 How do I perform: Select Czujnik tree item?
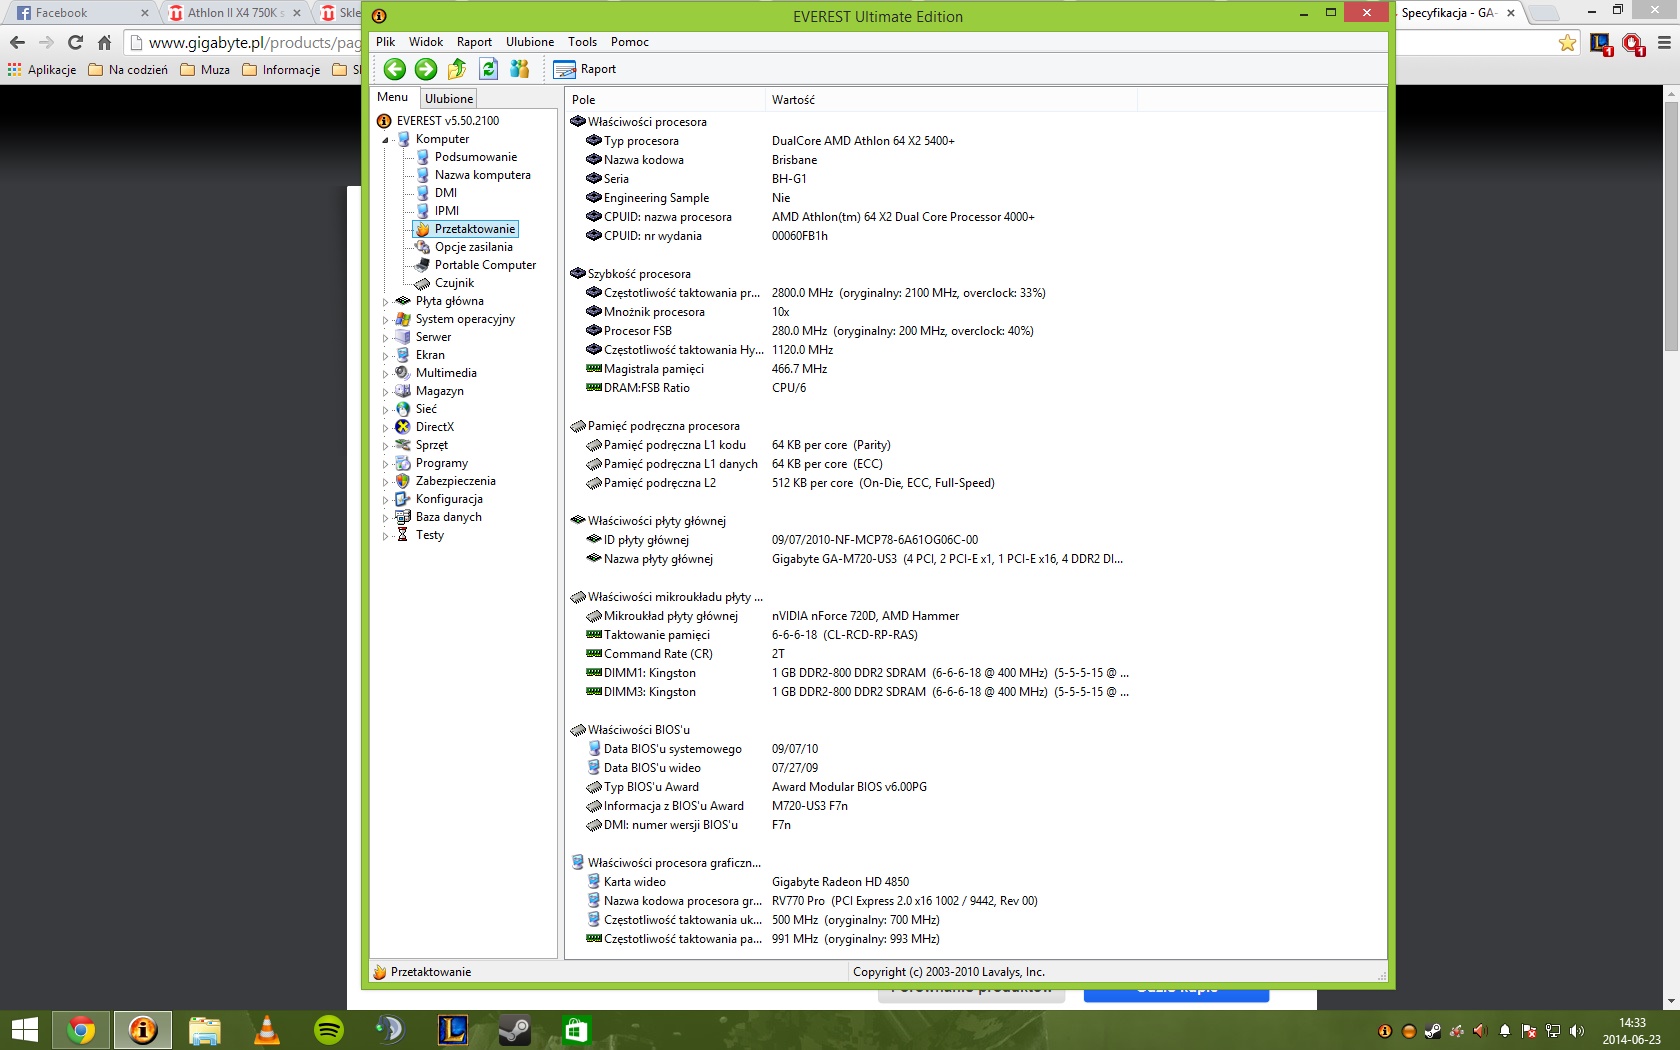[x=454, y=283]
